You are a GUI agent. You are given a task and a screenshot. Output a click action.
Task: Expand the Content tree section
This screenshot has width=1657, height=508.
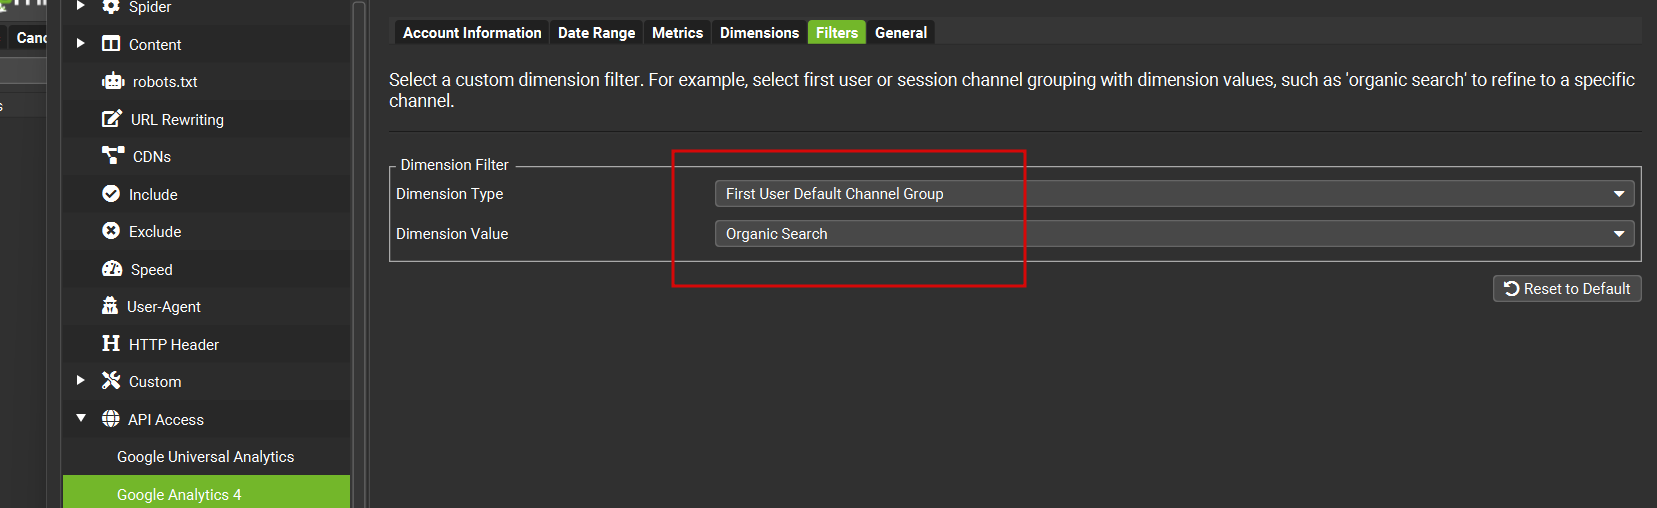click(81, 44)
